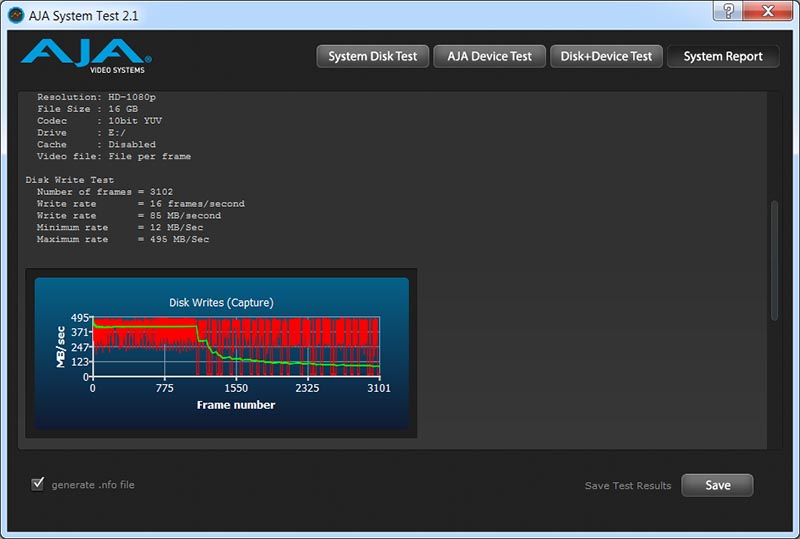Image resolution: width=800 pixels, height=539 pixels.
Task: Select the 'Drive : E:/' line
Action: pos(81,133)
